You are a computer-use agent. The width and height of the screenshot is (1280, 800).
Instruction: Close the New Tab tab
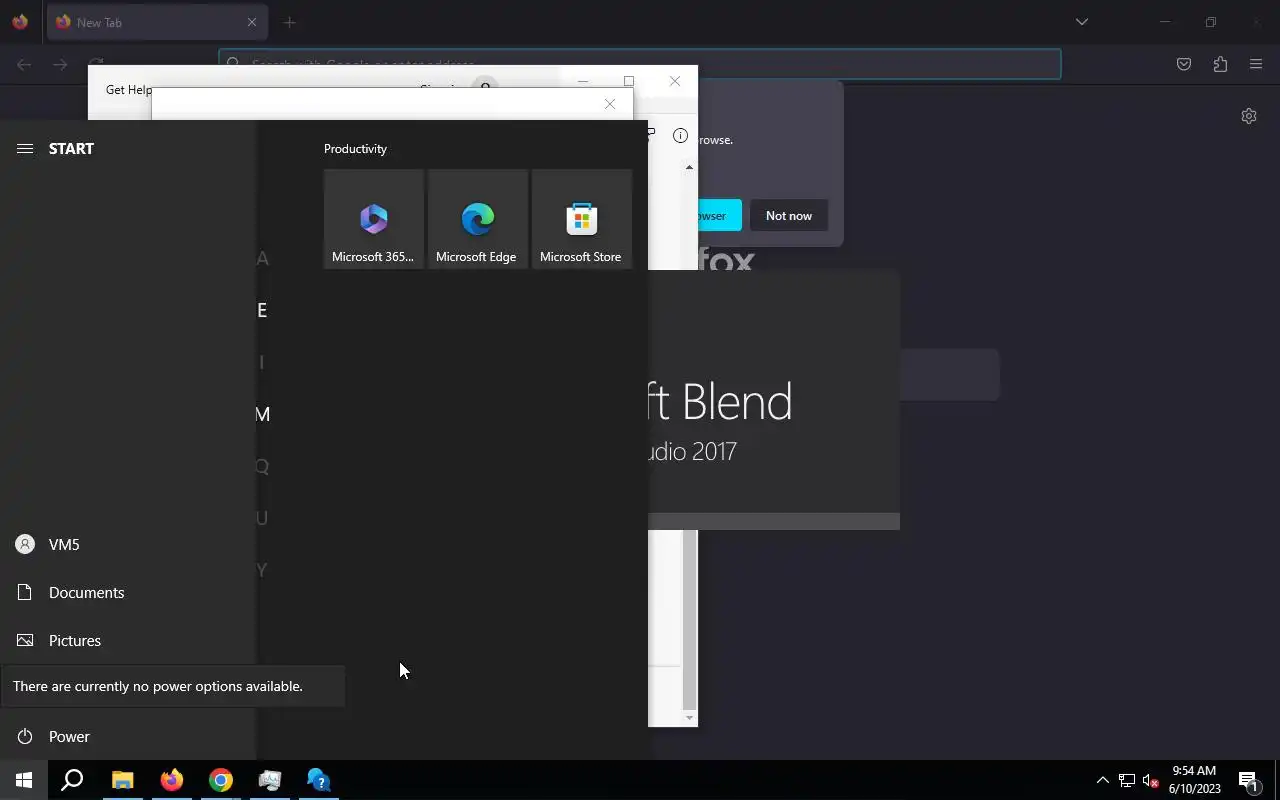click(x=252, y=22)
